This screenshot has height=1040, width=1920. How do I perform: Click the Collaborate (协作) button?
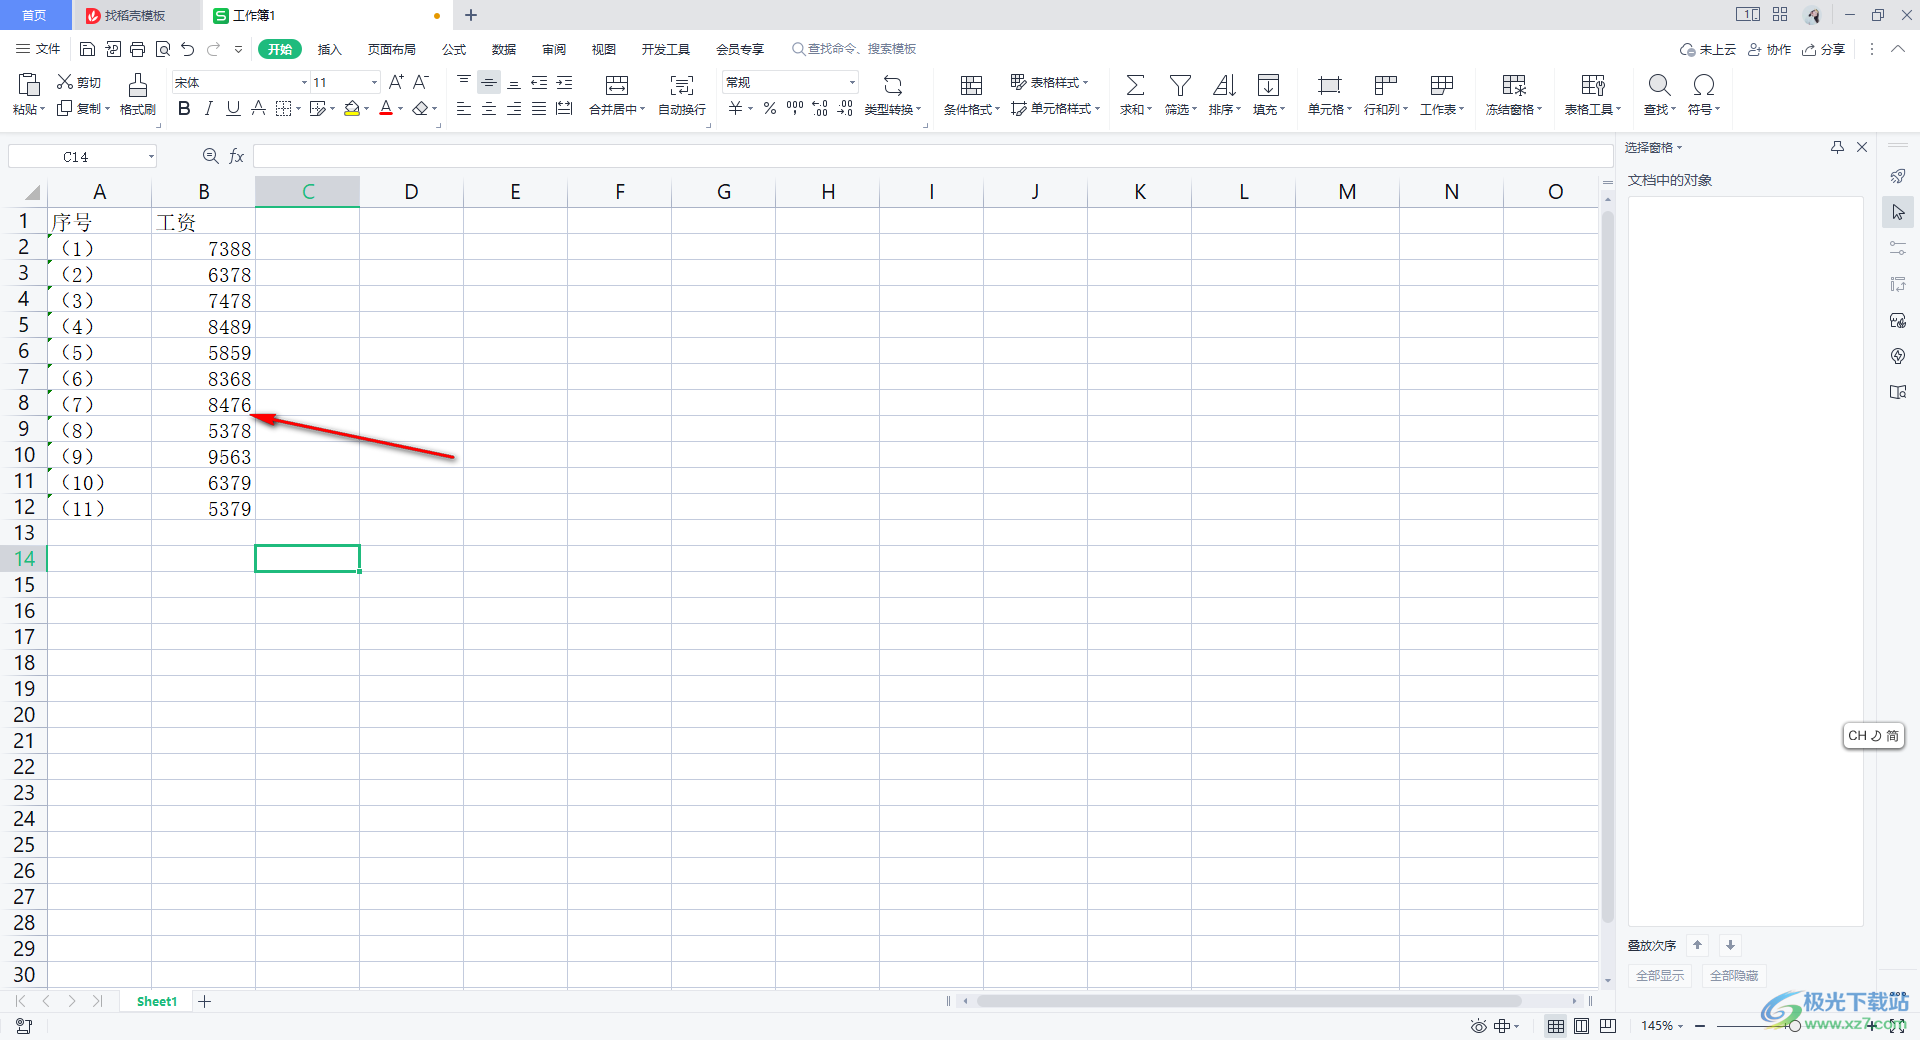(x=1769, y=49)
